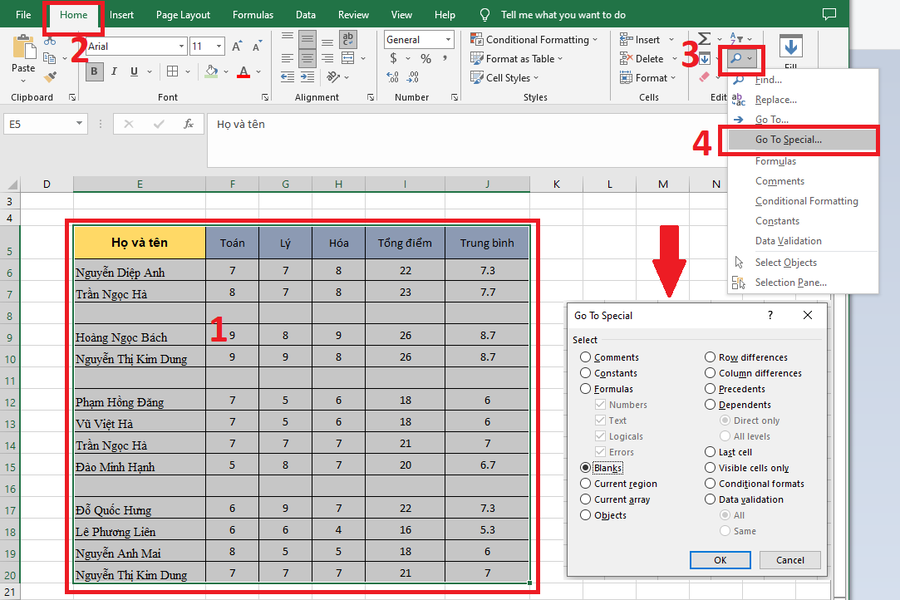
Task: Toggle Italic formatting button
Action: tap(114, 71)
